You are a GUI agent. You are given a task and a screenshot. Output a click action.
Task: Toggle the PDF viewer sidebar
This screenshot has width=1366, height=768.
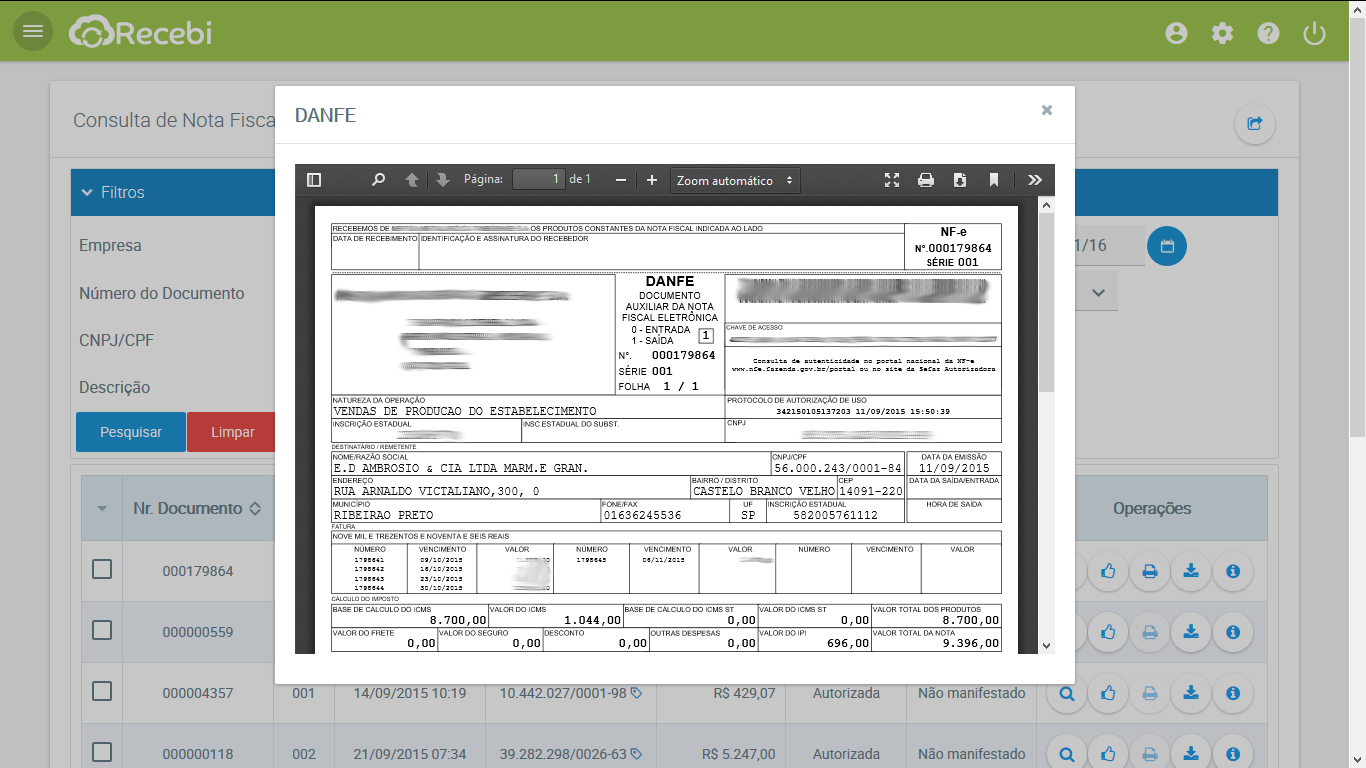tap(314, 180)
